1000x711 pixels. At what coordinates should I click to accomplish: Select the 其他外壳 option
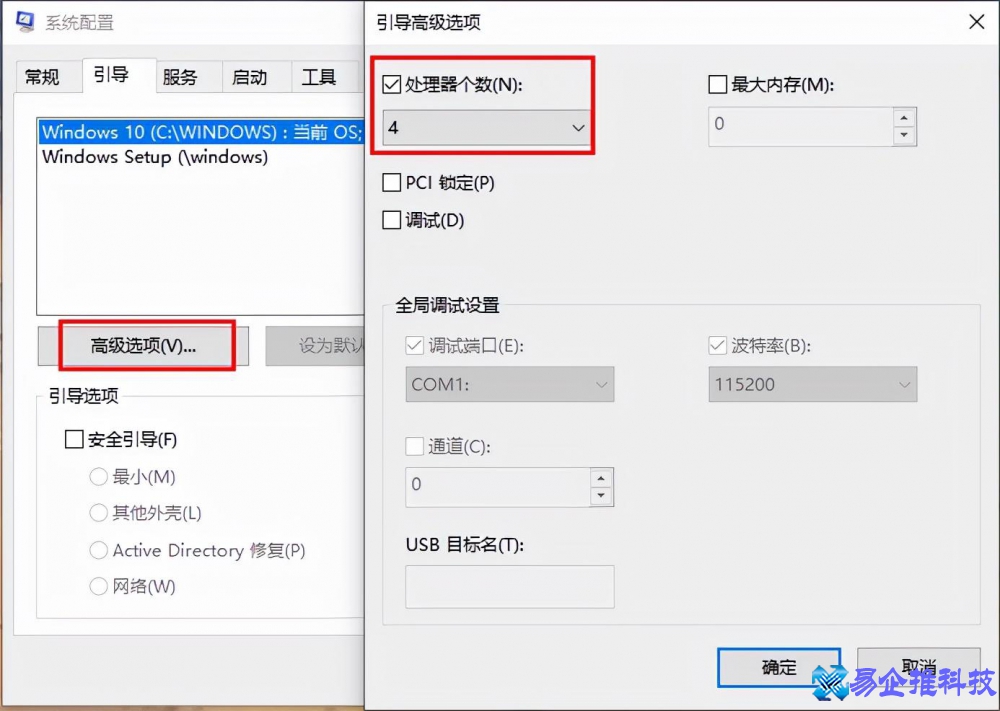[98, 513]
